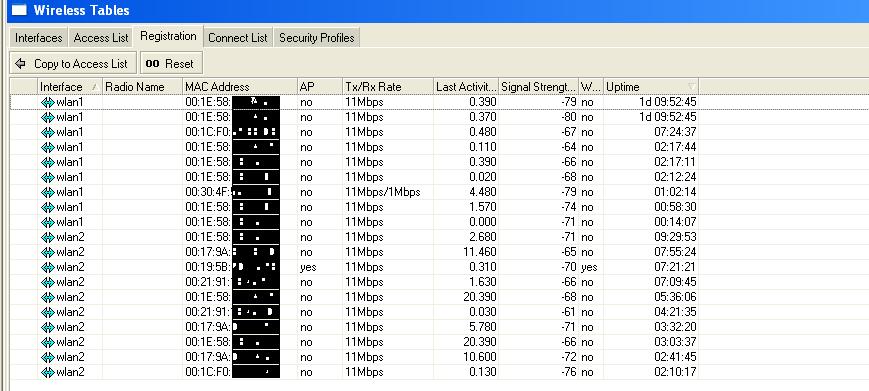Click the arrow icon on Copy to Access List
Image resolution: width=869 pixels, height=391 pixels.
[x=21, y=64]
